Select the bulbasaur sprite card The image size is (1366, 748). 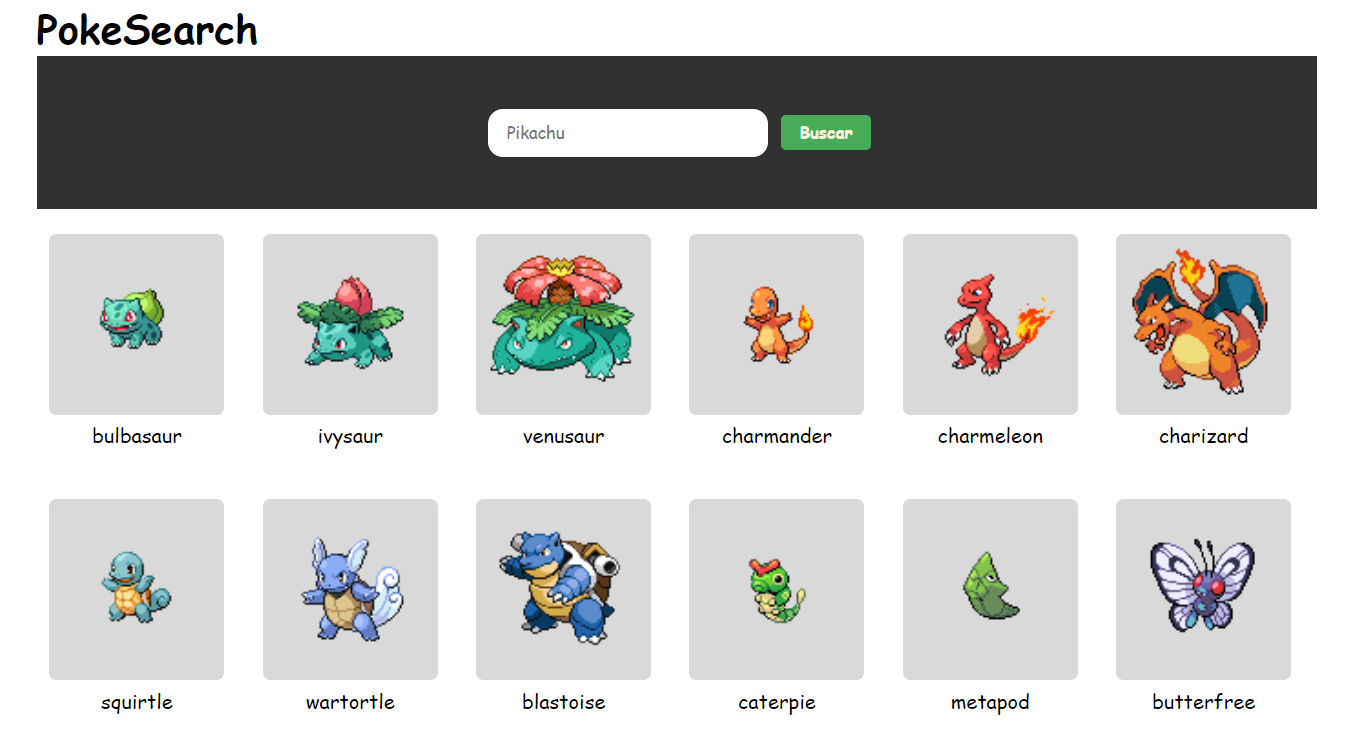click(136, 324)
